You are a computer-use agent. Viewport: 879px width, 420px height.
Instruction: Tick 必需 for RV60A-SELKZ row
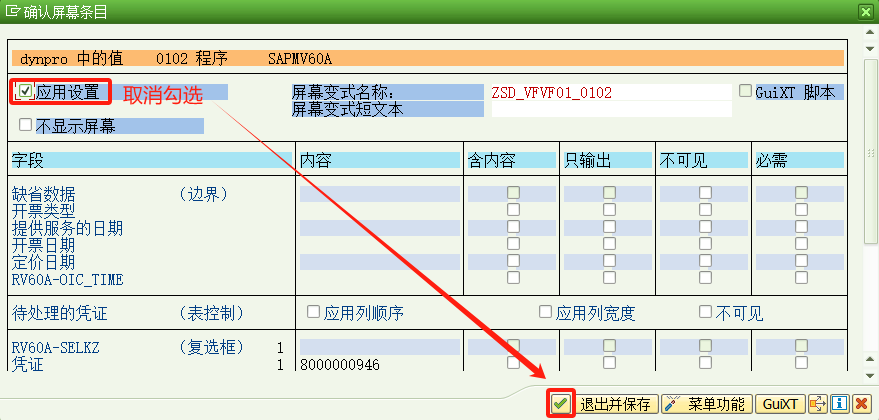pyautogui.click(x=802, y=345)
